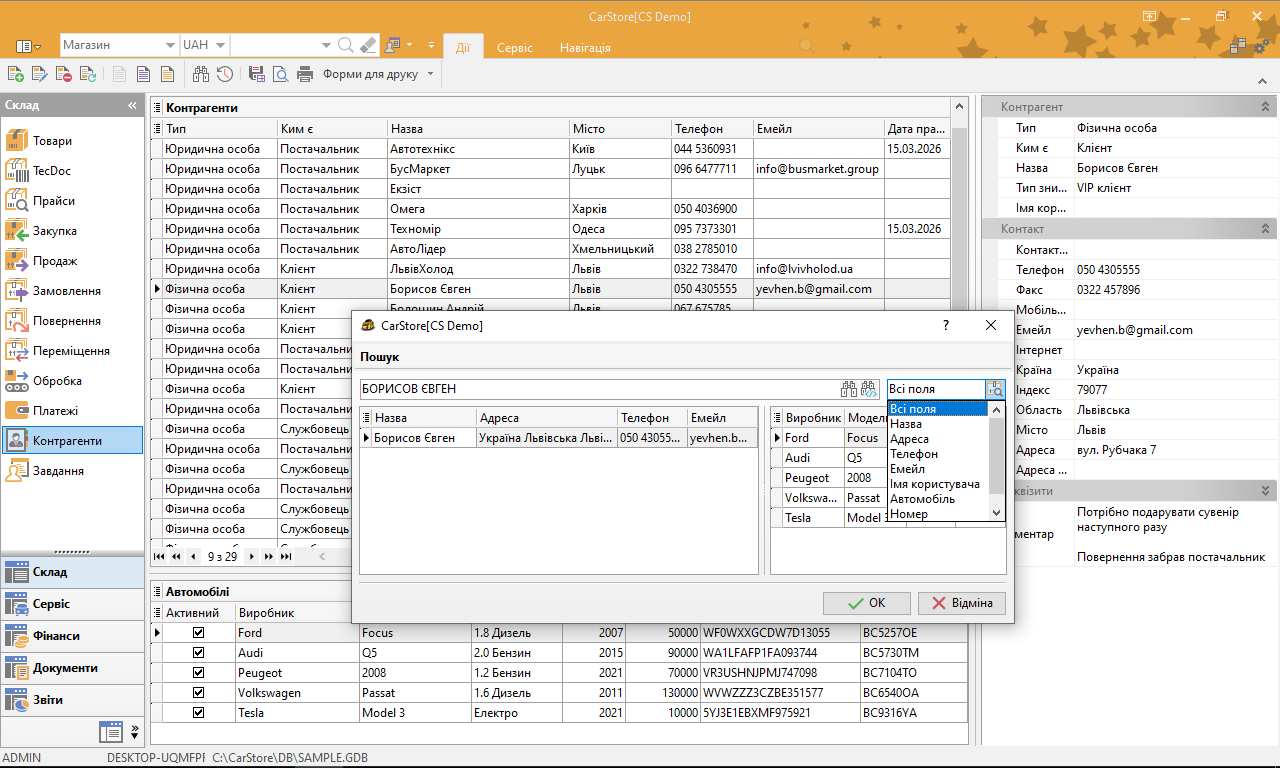Switch to the Сервіс ribbon tab

pyautogui.click(x=515, y=47)
